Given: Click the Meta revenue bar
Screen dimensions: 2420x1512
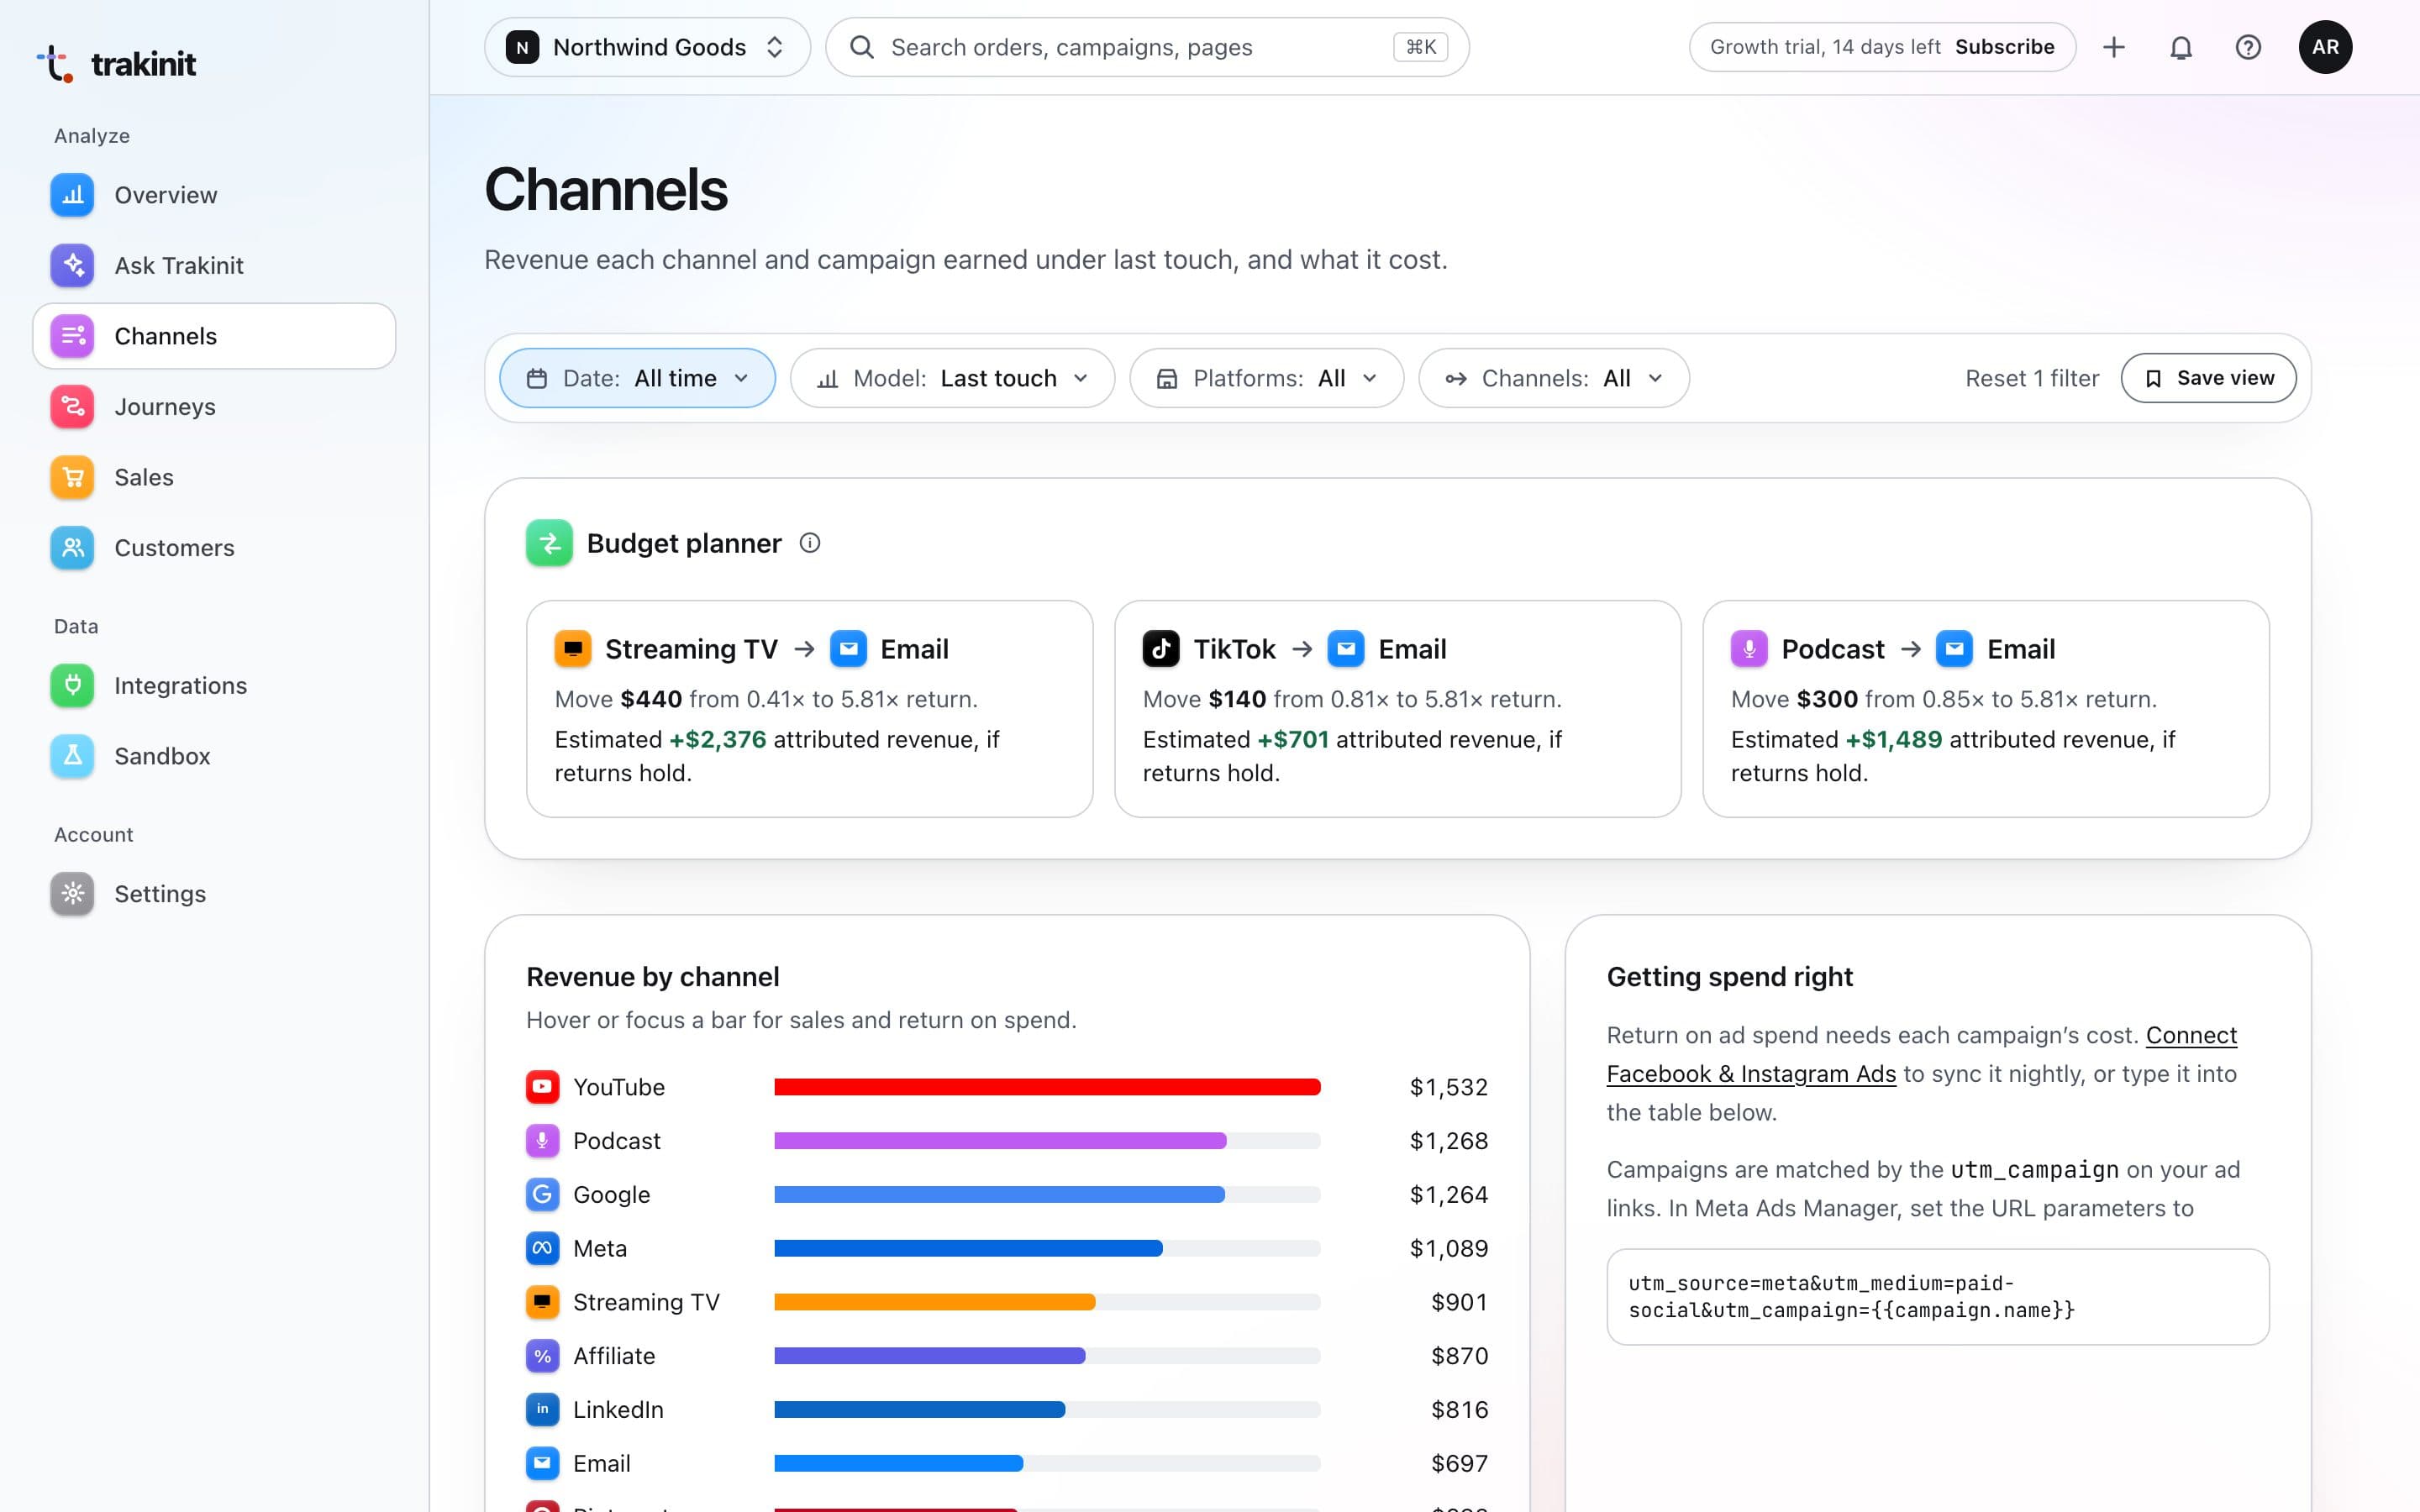Looking at the screenshot, I should click(968, 1248).
